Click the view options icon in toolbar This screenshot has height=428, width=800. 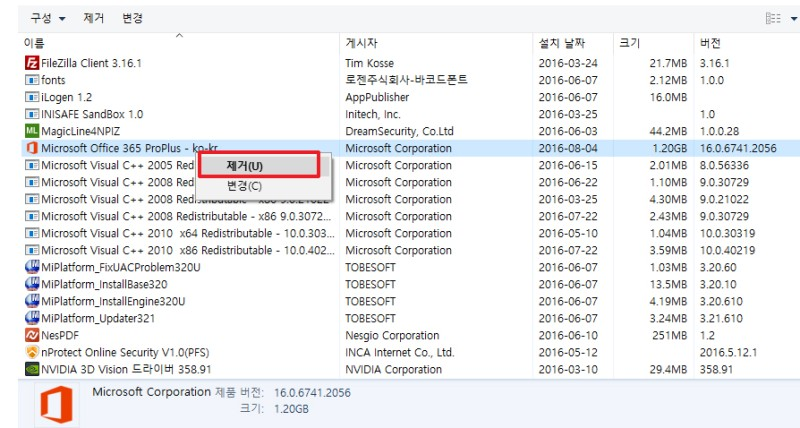point(773,18)
